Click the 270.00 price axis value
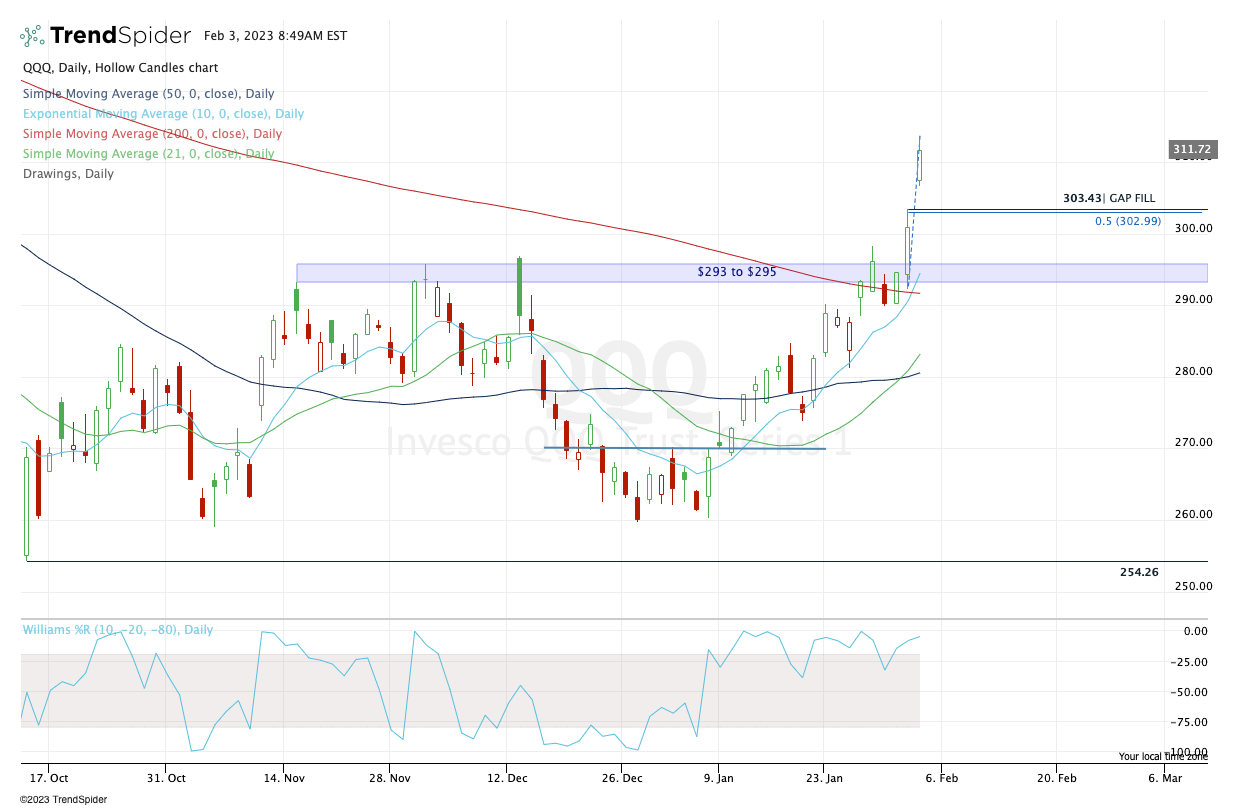This screenshot has height=809, width=1238. pos(1192,442)
